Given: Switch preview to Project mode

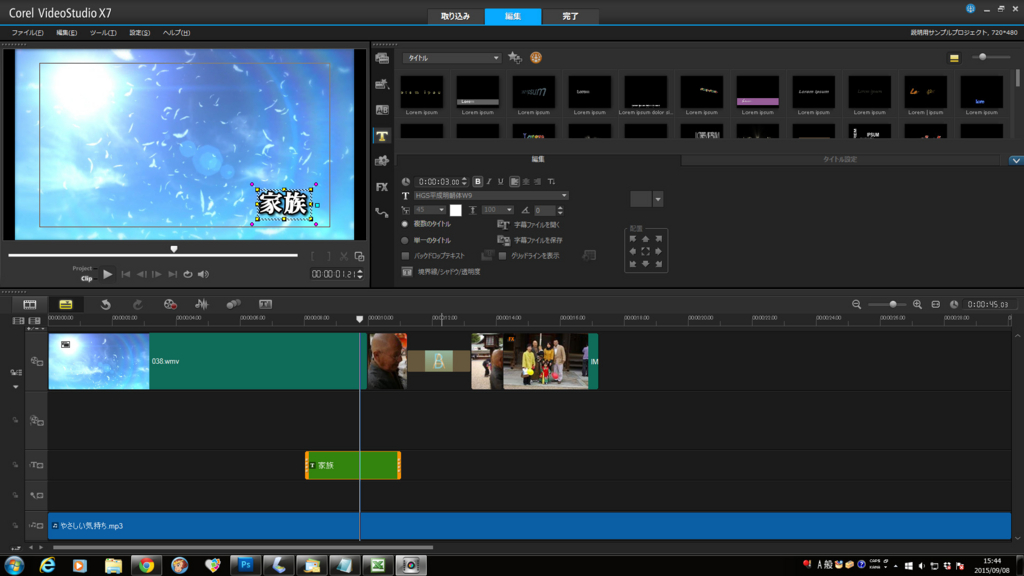Looking at the screenshot, I should point(82,268).
